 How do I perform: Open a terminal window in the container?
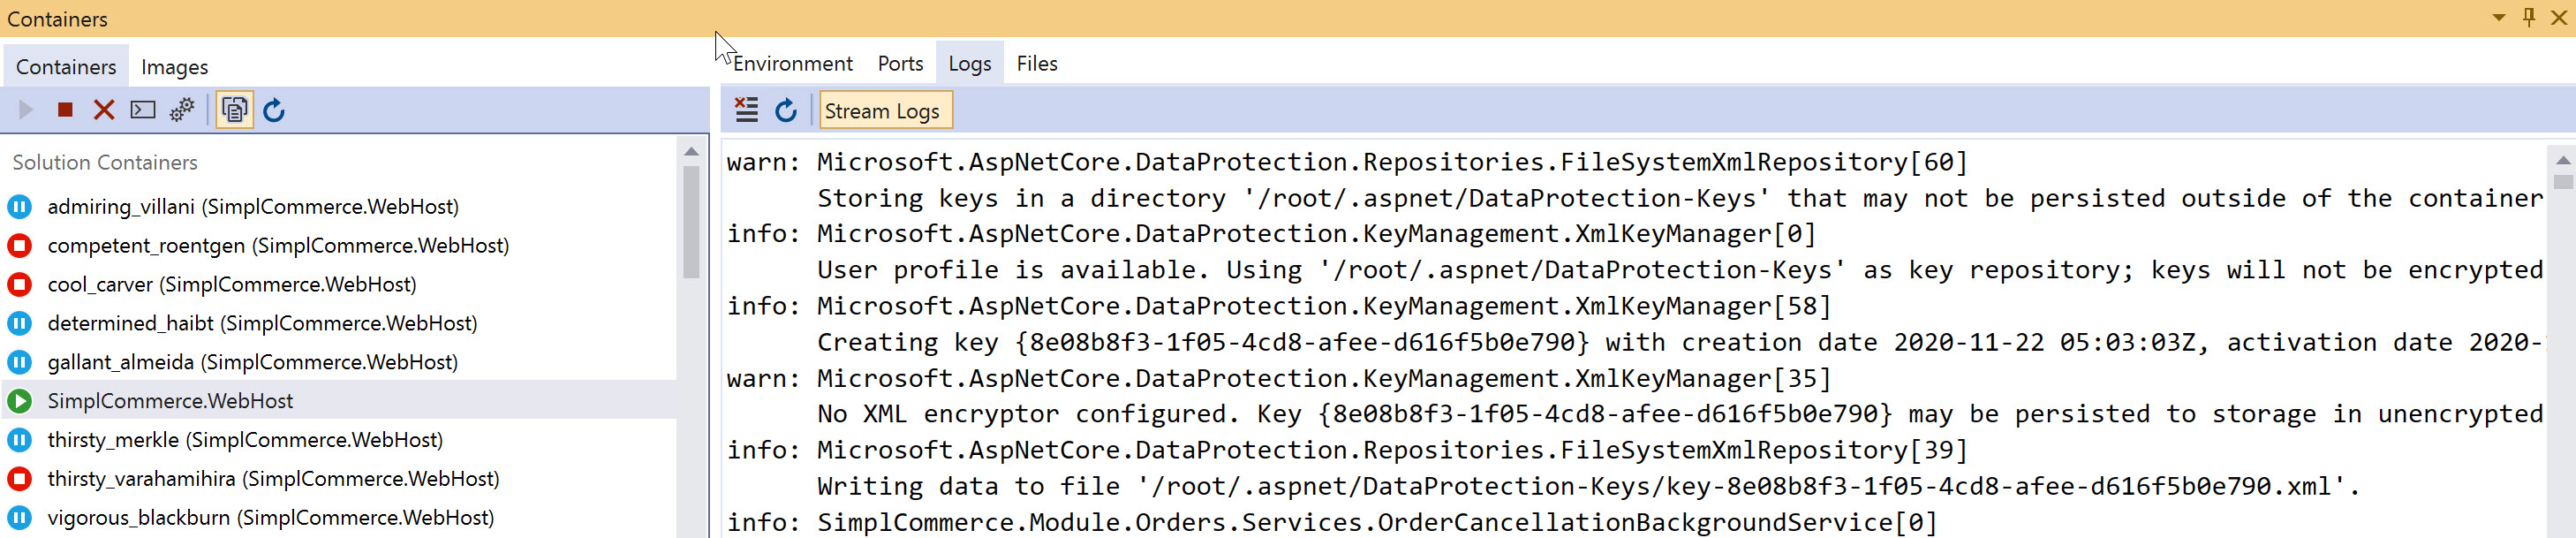click(143, 110)
